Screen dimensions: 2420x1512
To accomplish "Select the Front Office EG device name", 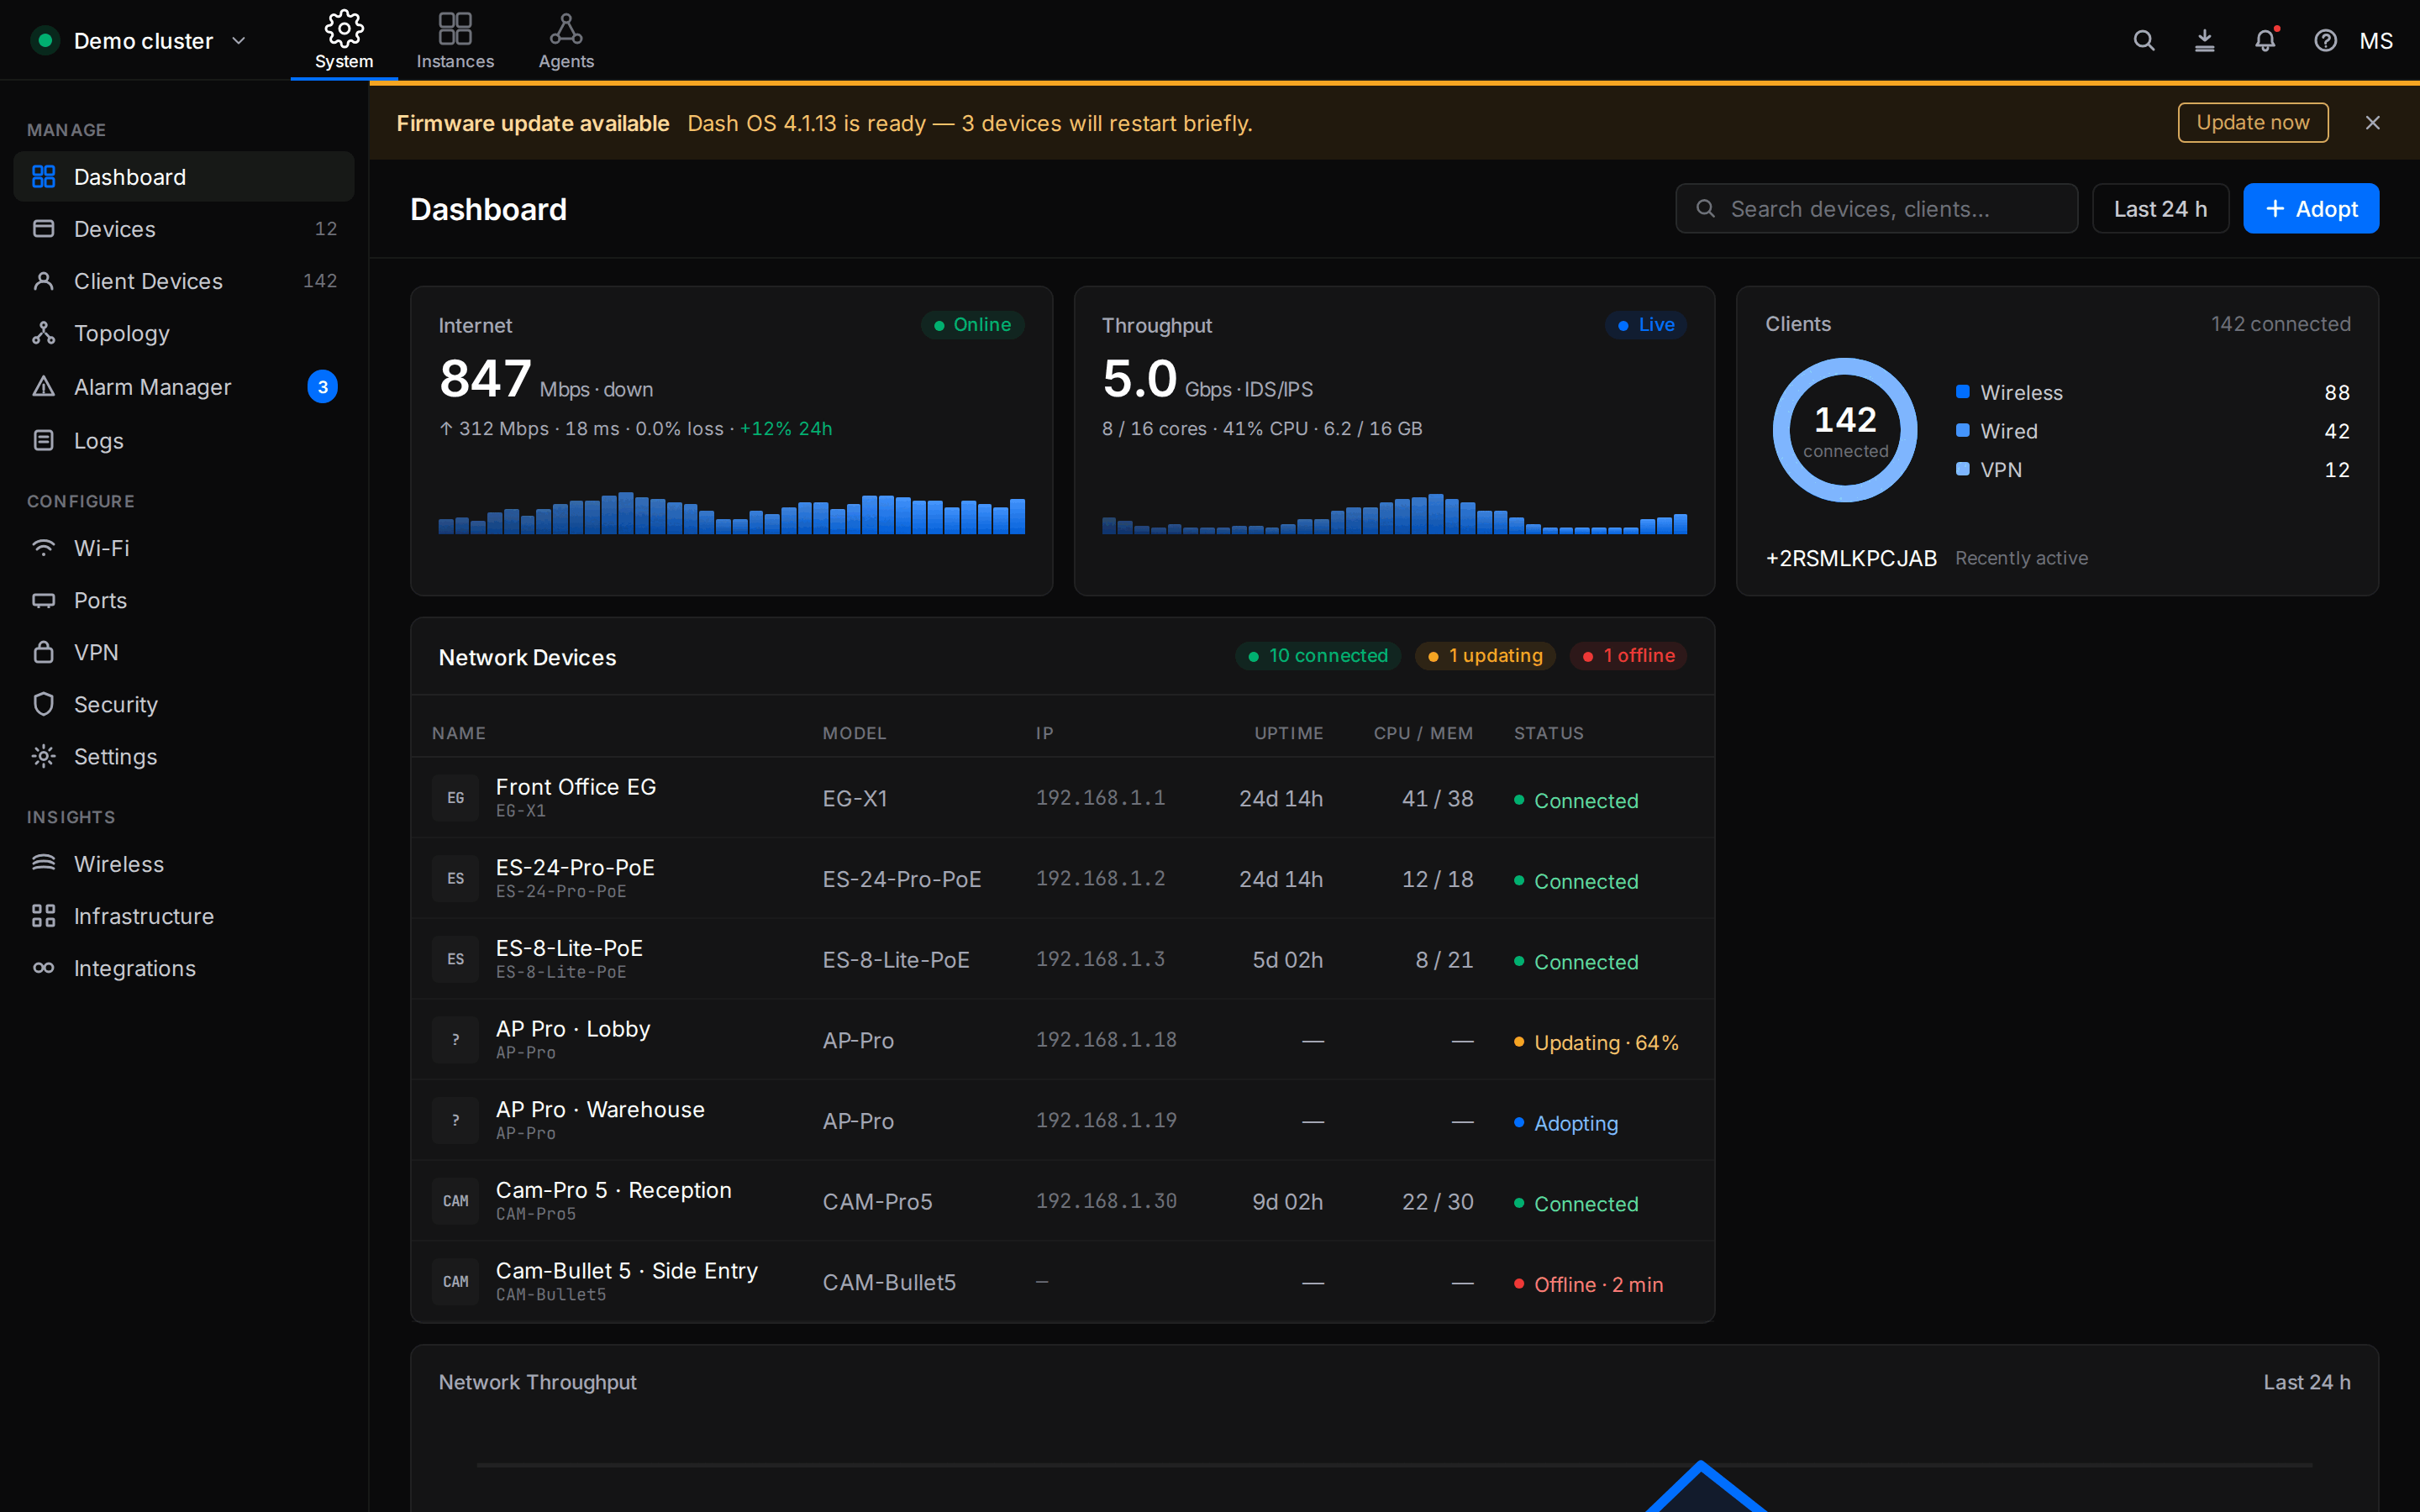I will 576,787.
